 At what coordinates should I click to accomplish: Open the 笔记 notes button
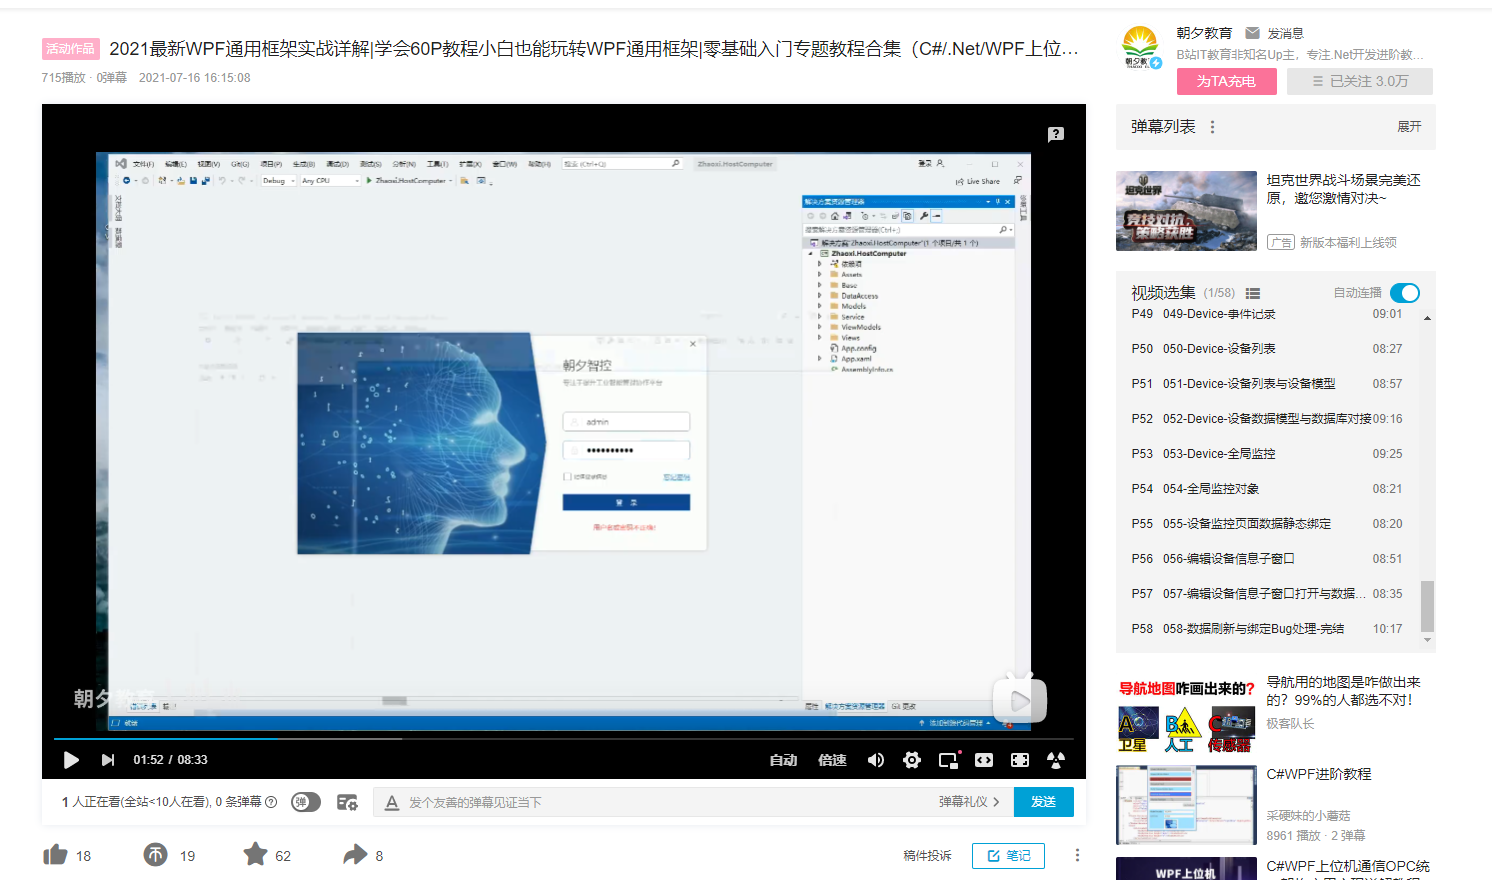(1008, 856)
